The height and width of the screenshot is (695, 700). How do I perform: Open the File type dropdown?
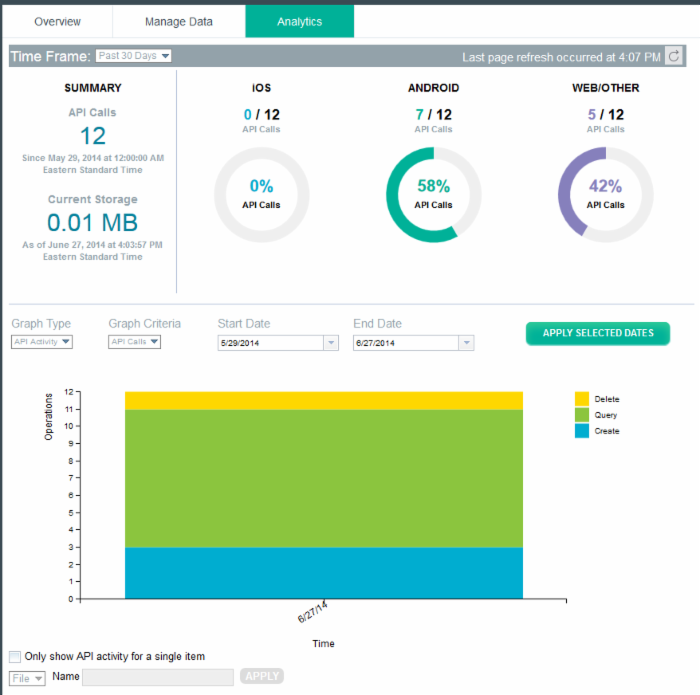(x=27, y=678)
